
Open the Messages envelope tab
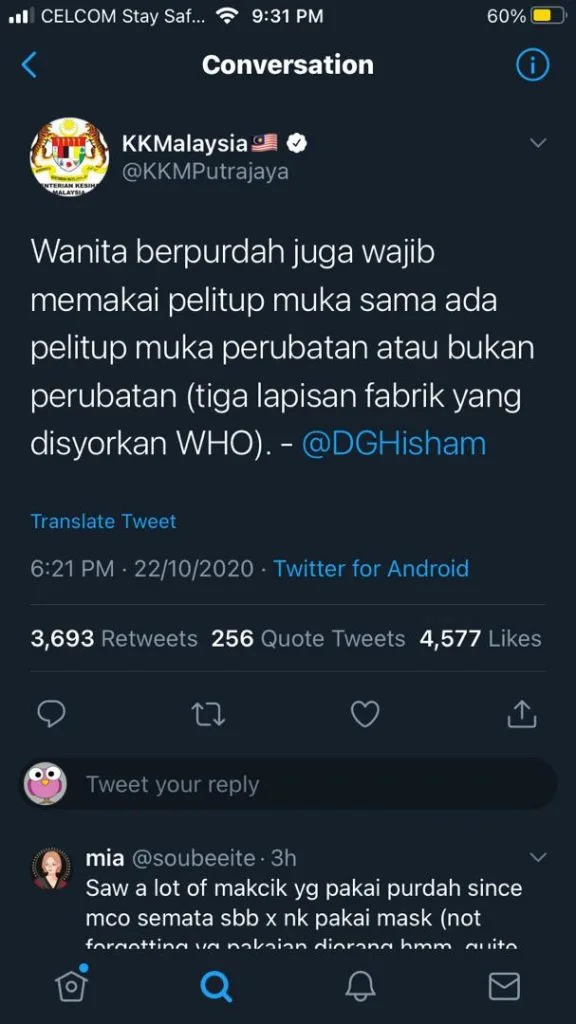pos(504,986)
